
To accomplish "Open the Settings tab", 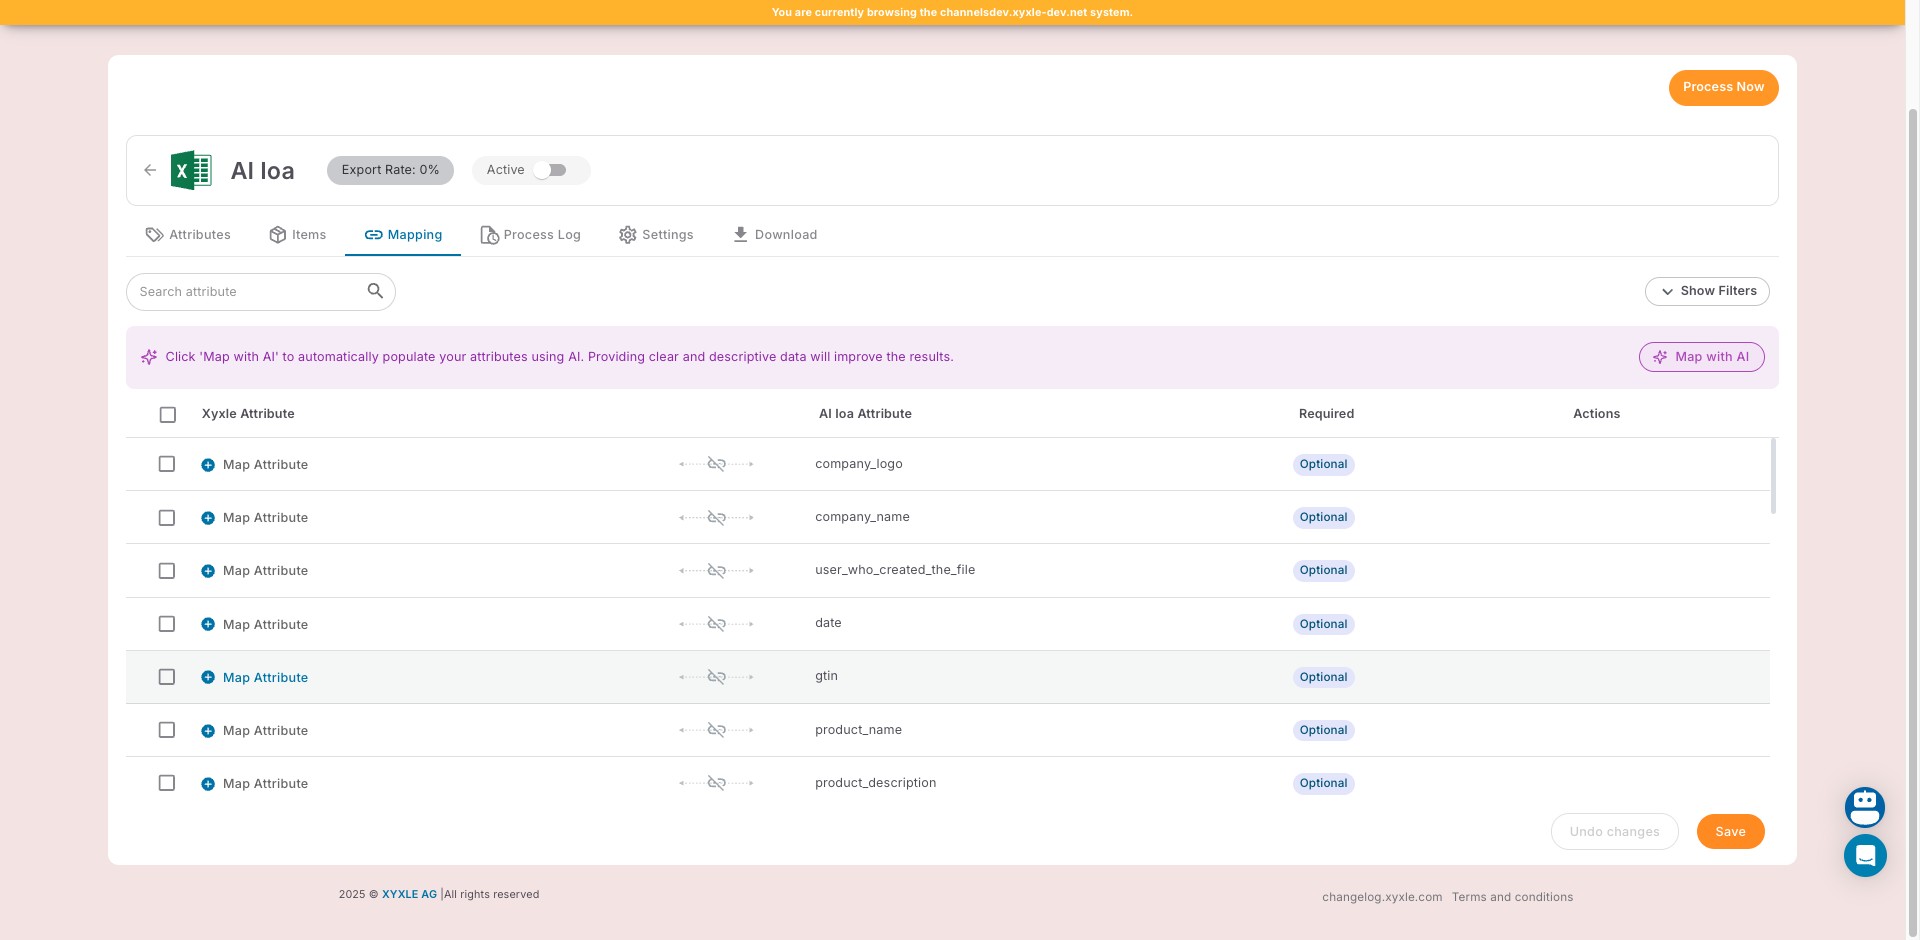I will coord(656,235).
